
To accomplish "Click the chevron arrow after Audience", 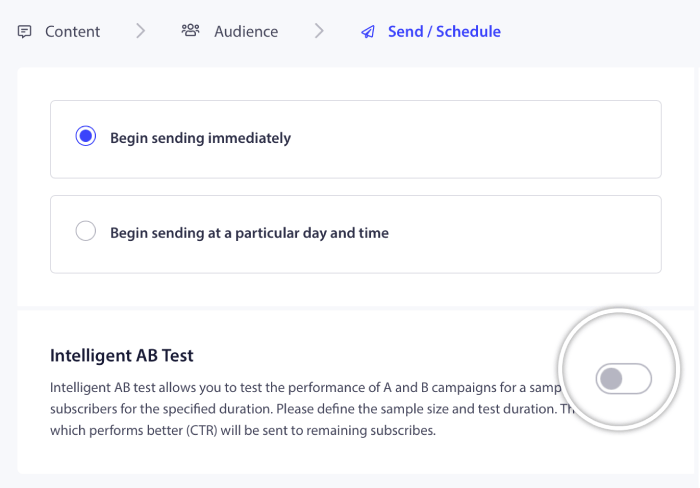I will [x=319, y=31].
